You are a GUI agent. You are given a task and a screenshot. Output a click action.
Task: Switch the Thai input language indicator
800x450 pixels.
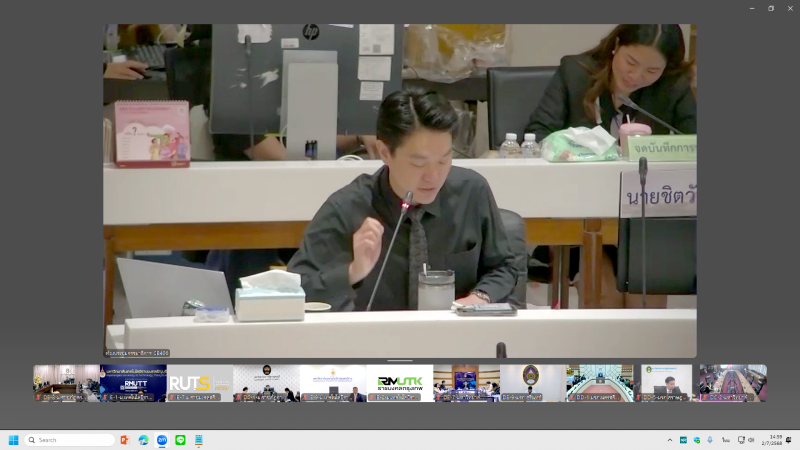[x=726, y=440]
